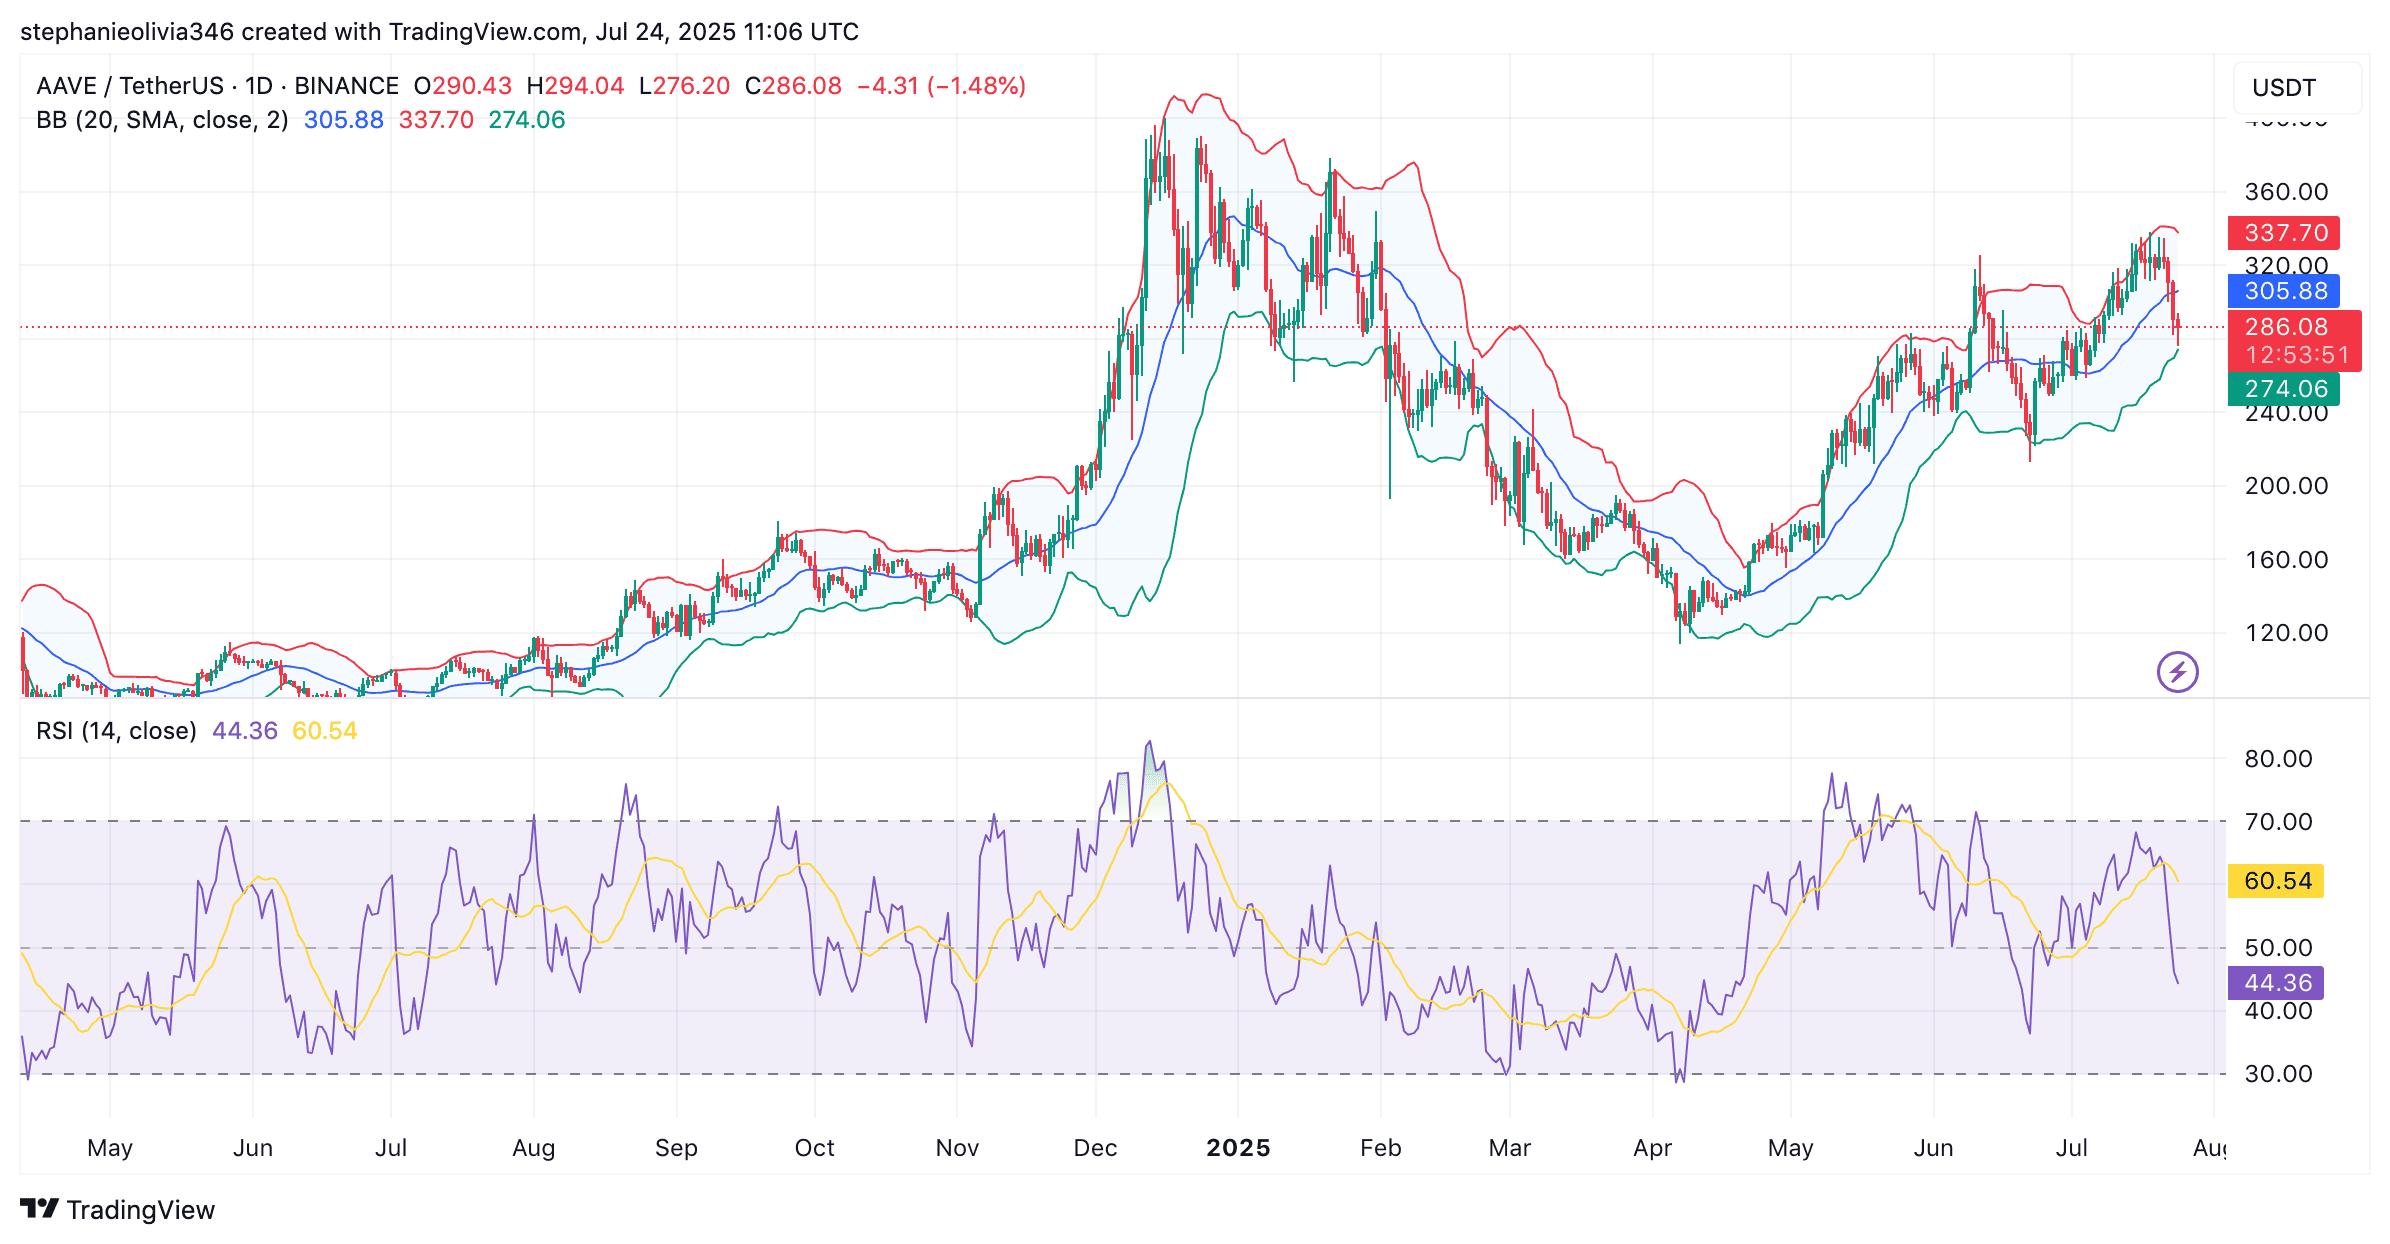Click the purple 44.36 RSI value label
Image resolution: width=2390 pixels, height=1244 pixels.
(2276, 984)
